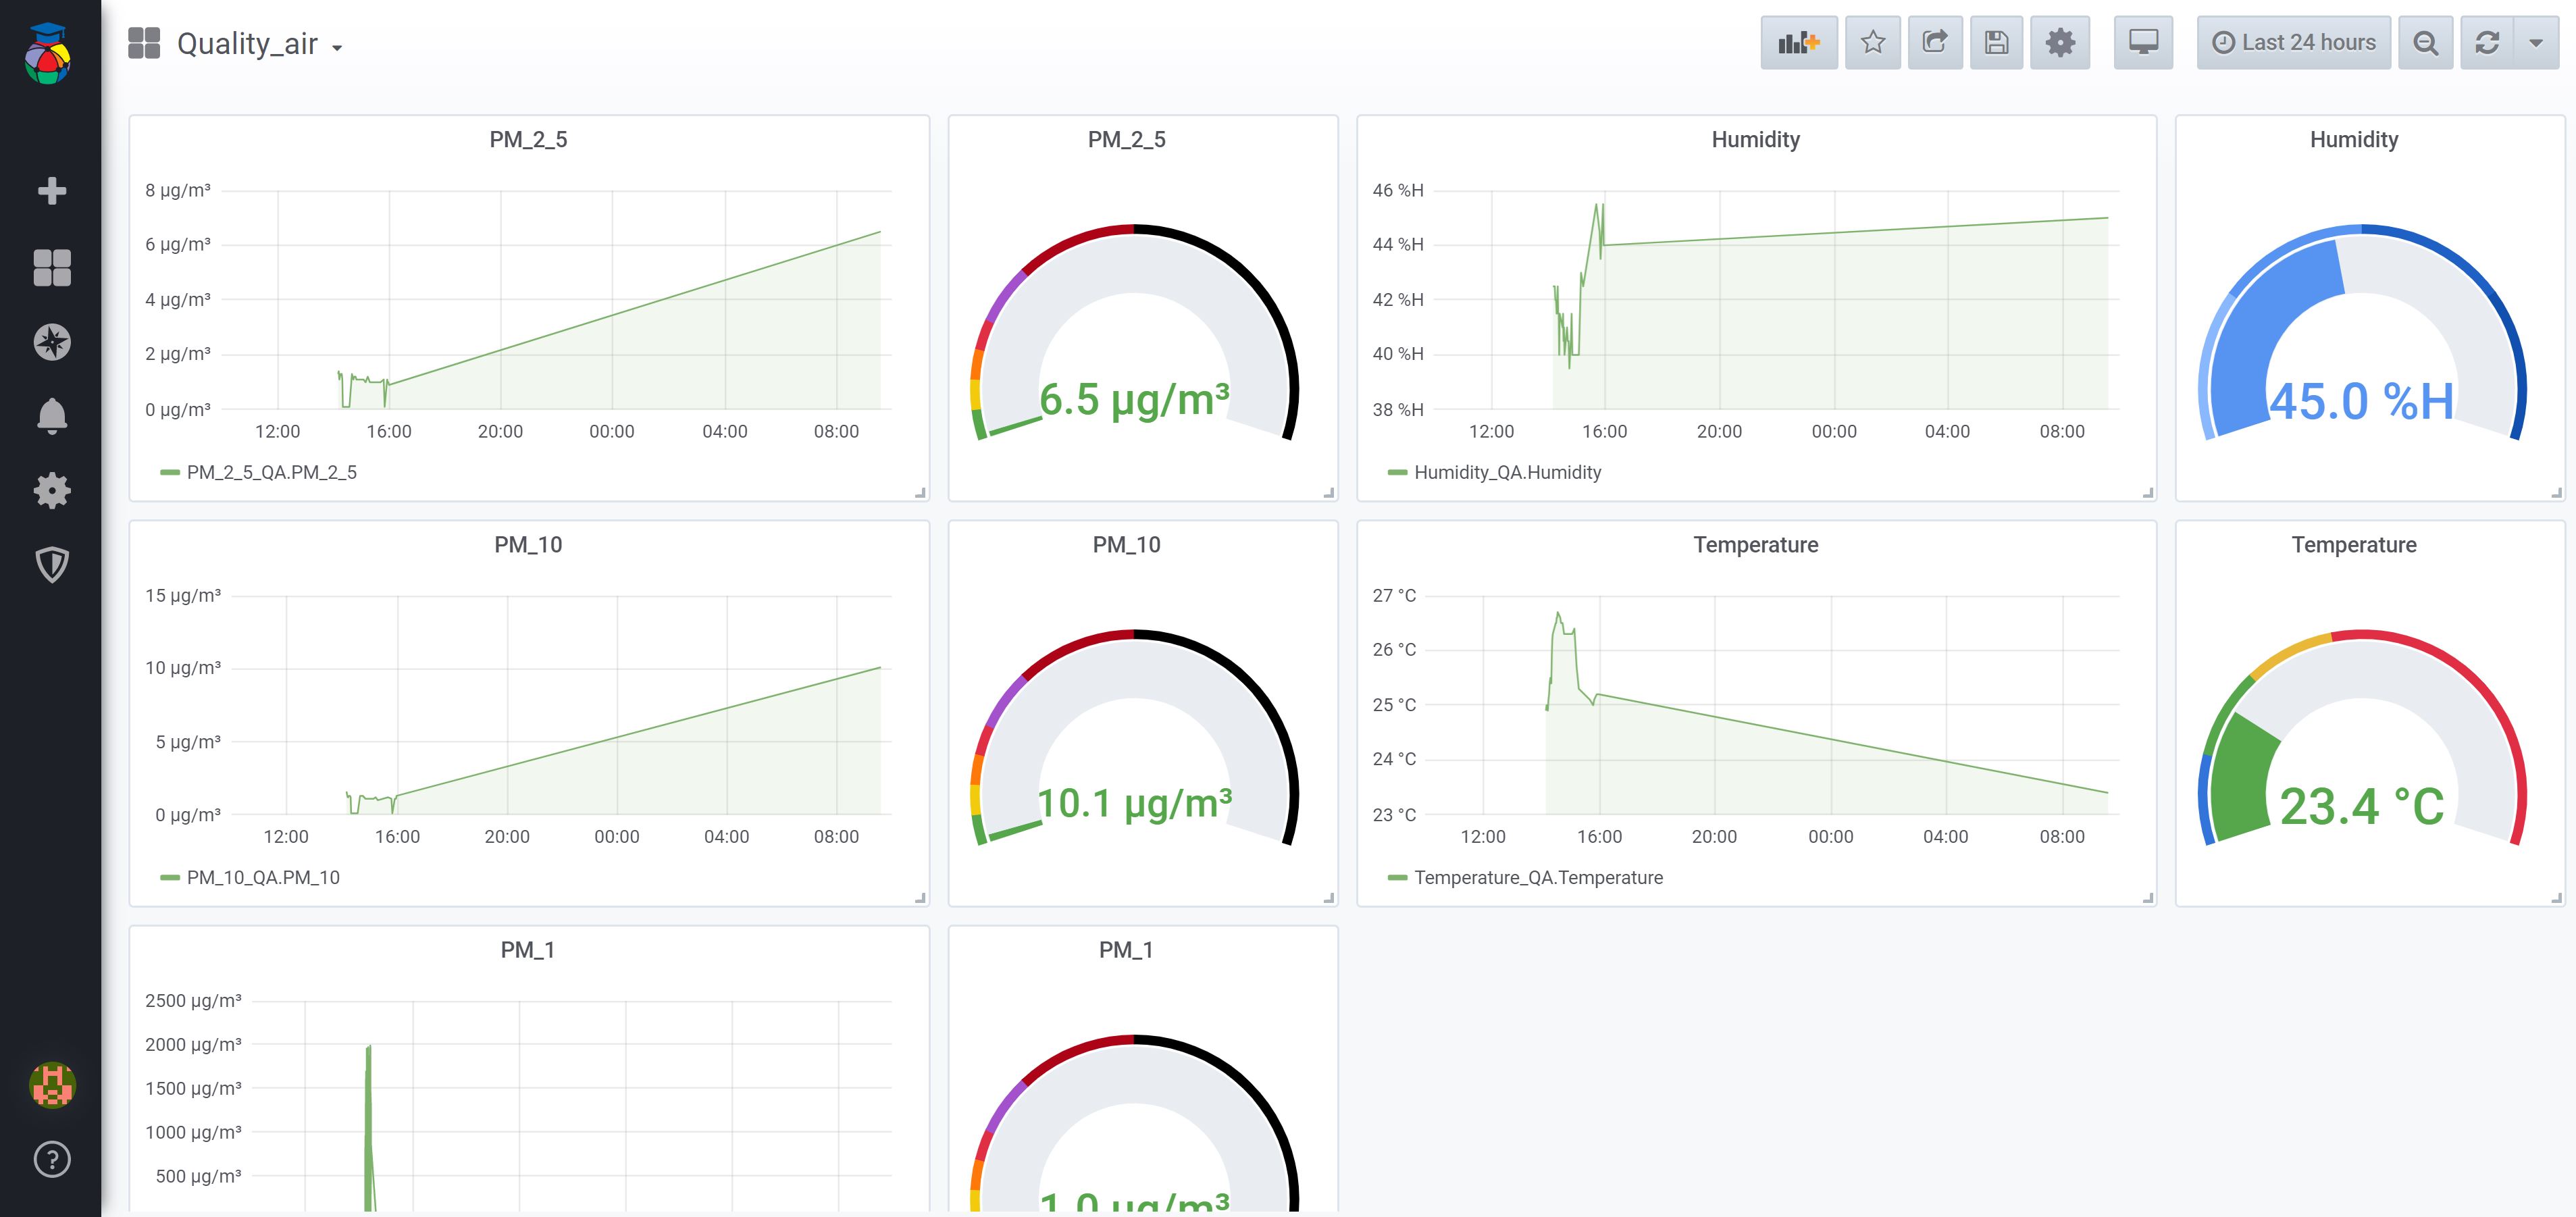2576x1217 pixels.
Task: Open the Help question mark icon
Action: point(52,1159)
